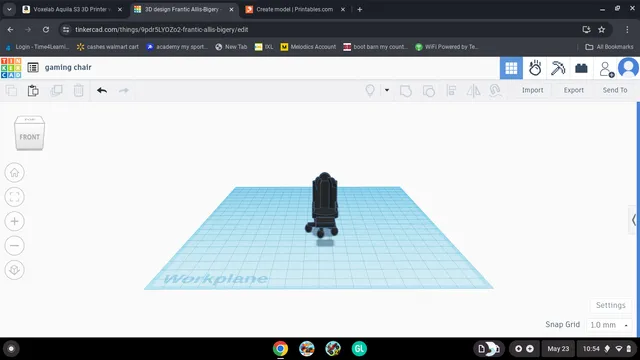Expand the visibility dropdown arrow
This screenshot has width=640, height=360.
click(x=387, y=90)
